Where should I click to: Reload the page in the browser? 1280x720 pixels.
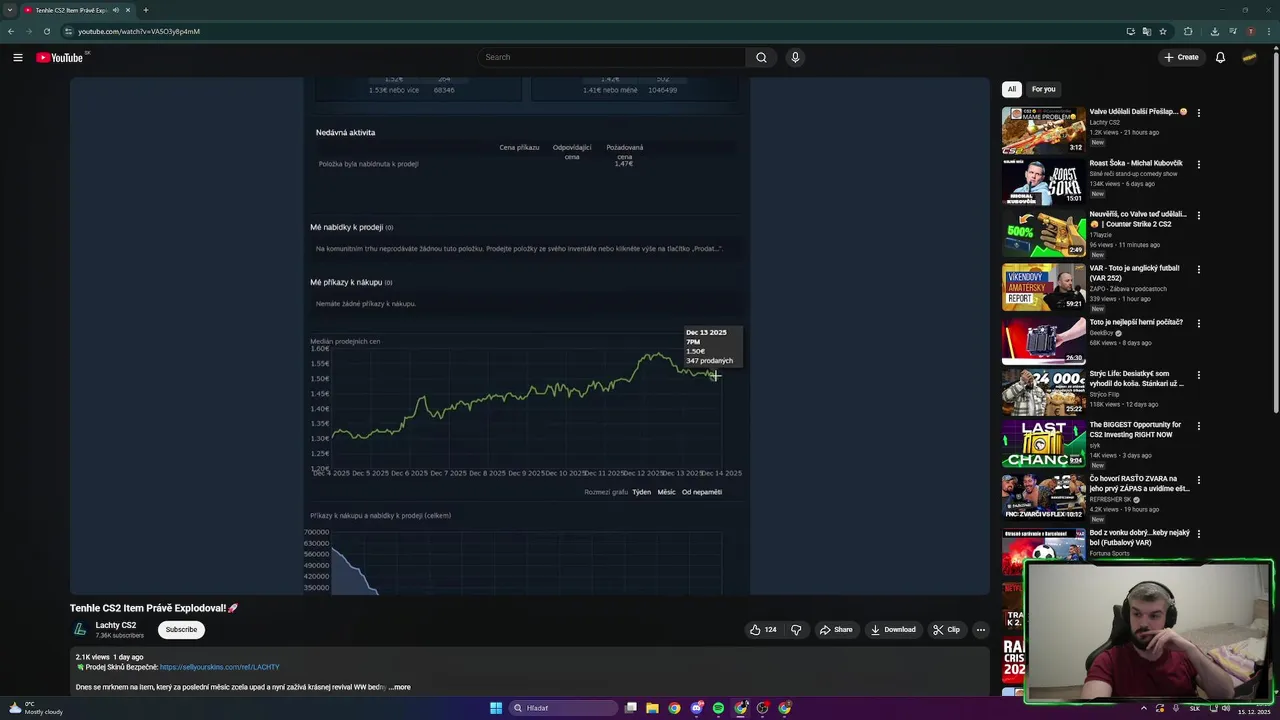[x=47, y=31]
